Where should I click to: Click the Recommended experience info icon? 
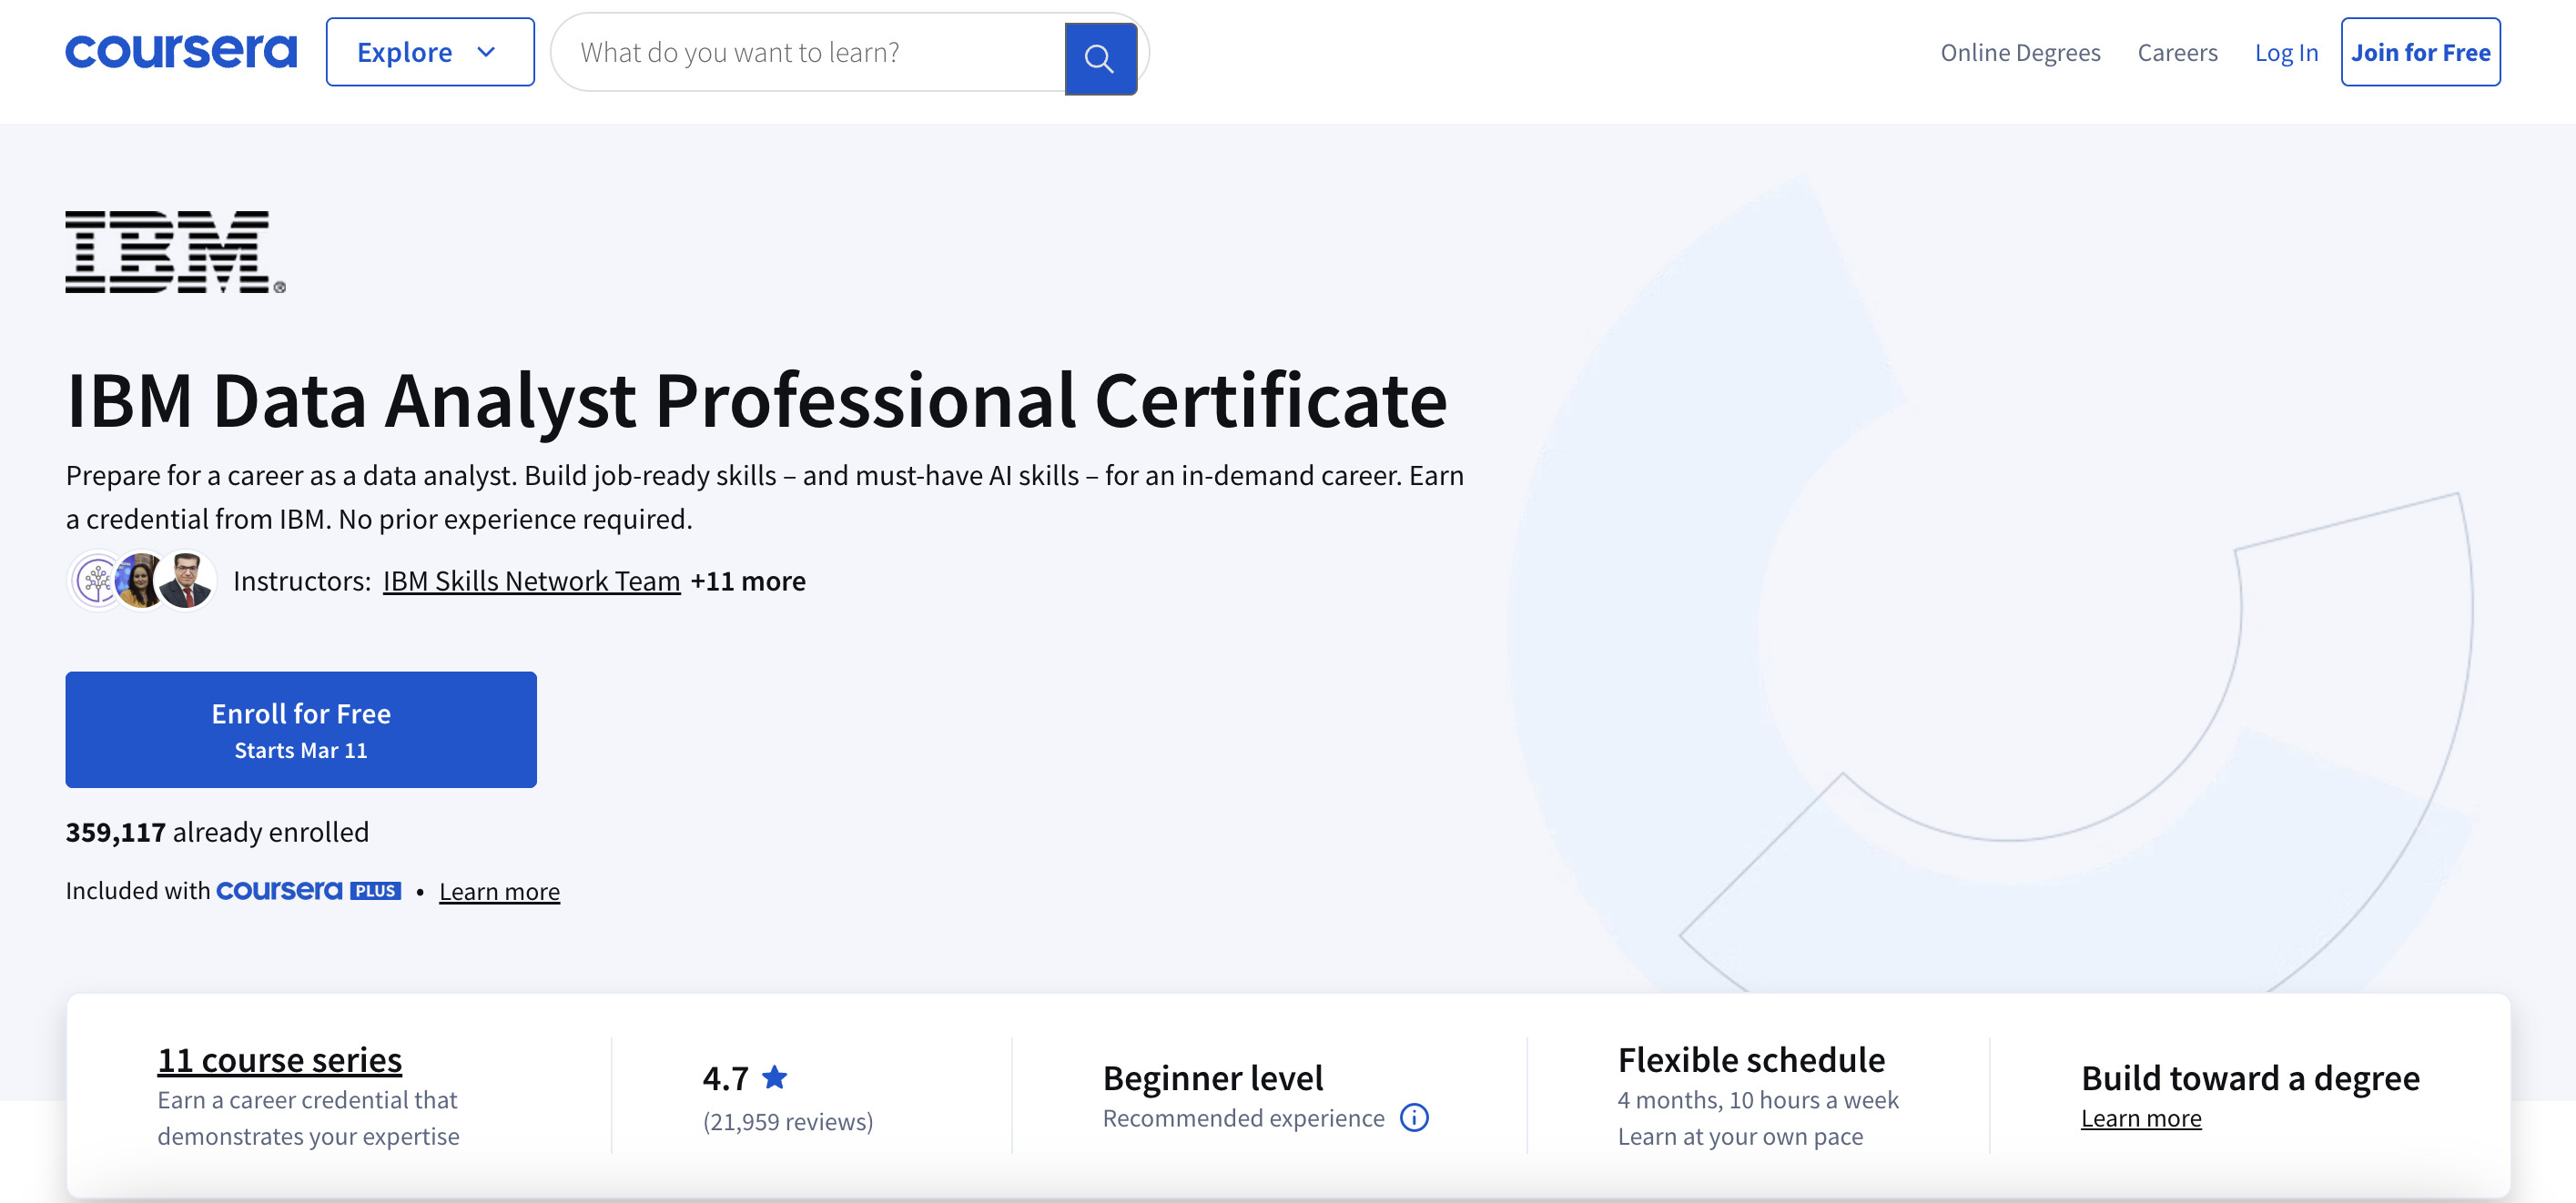[1414, 1117]
